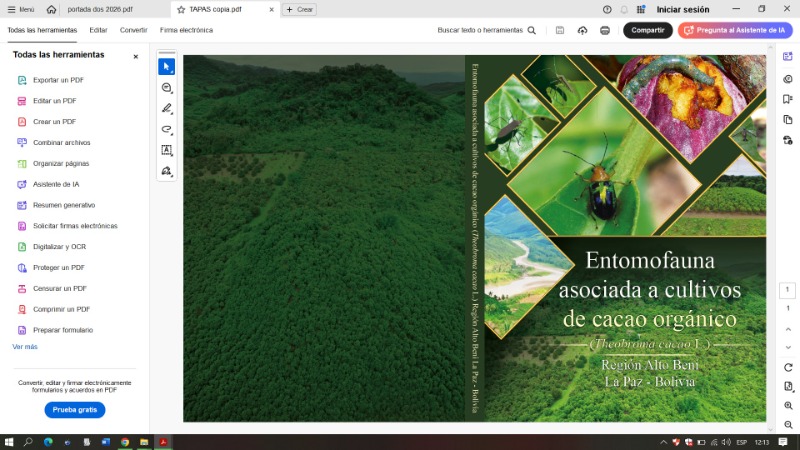
Task: Click the Prueba gratis button
Action: [x=75, y=410]
